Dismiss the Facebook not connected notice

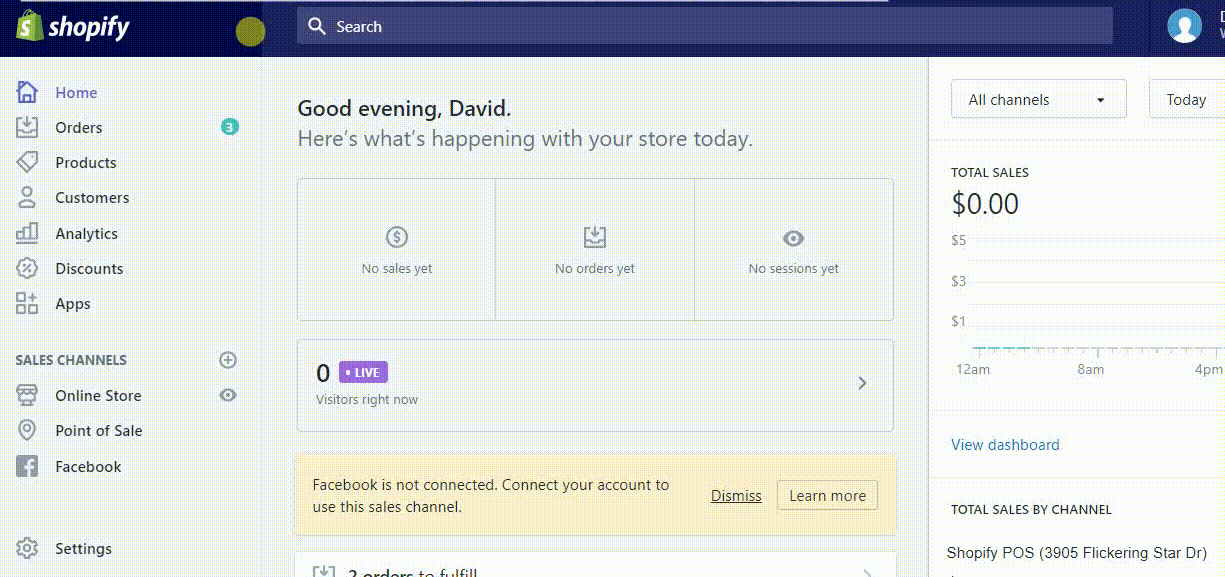coord(736,495)
